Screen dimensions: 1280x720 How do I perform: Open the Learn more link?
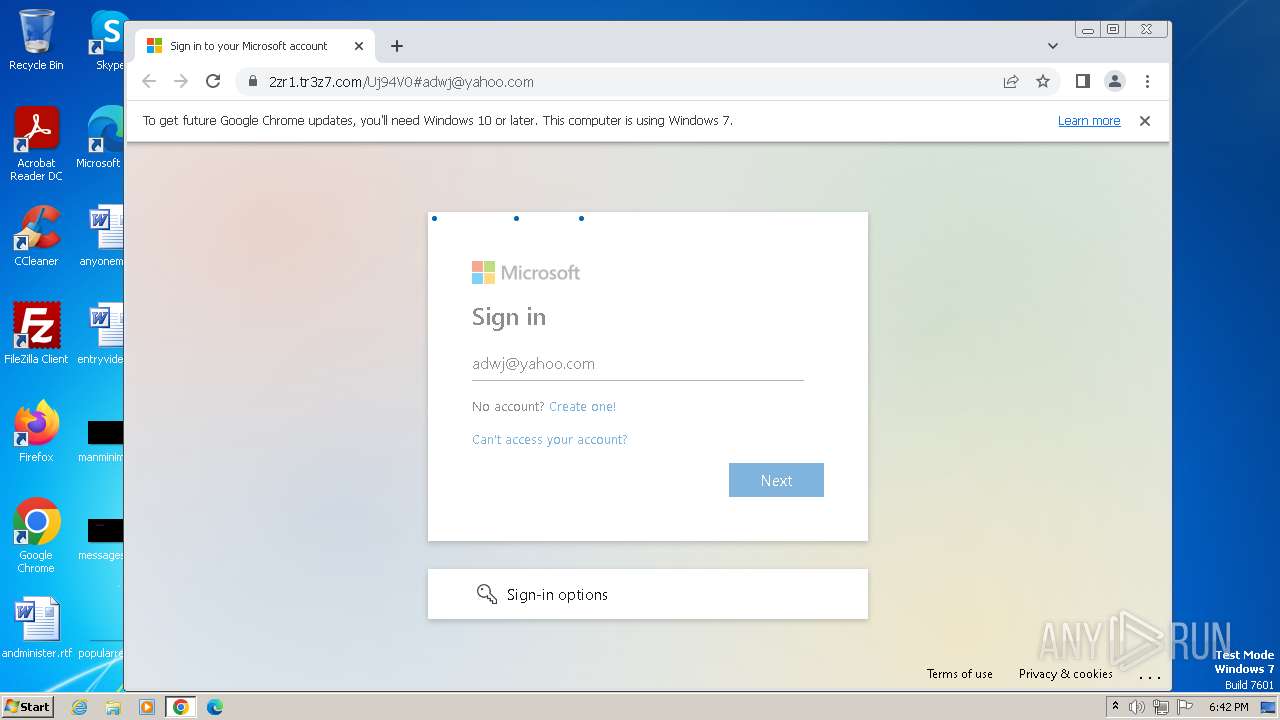[1089, 121]
